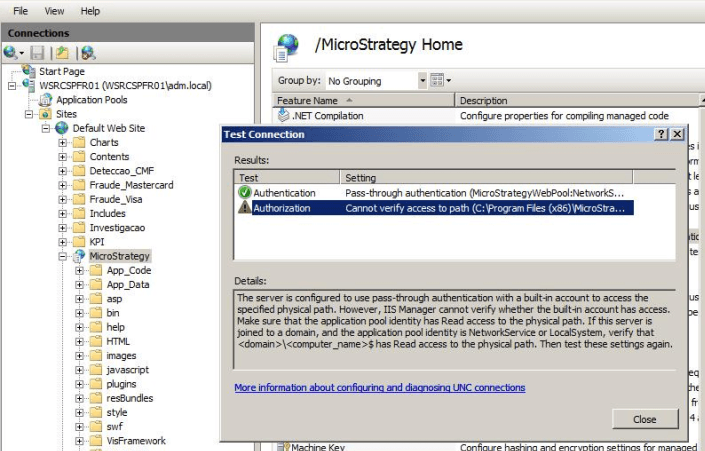Select the swf folder
The width and height of the screenshot is (705, 451).
pyautogui.click(x=114, y=426)
